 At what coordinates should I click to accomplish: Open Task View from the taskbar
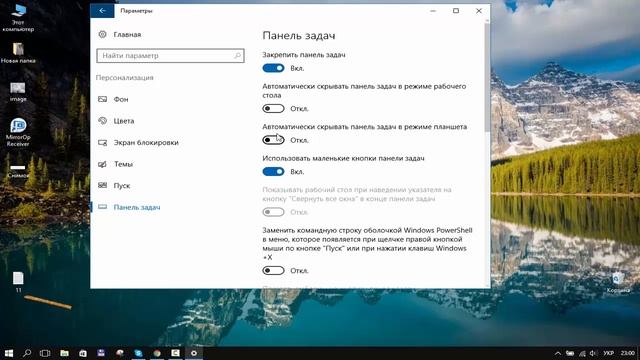point(45,353)
